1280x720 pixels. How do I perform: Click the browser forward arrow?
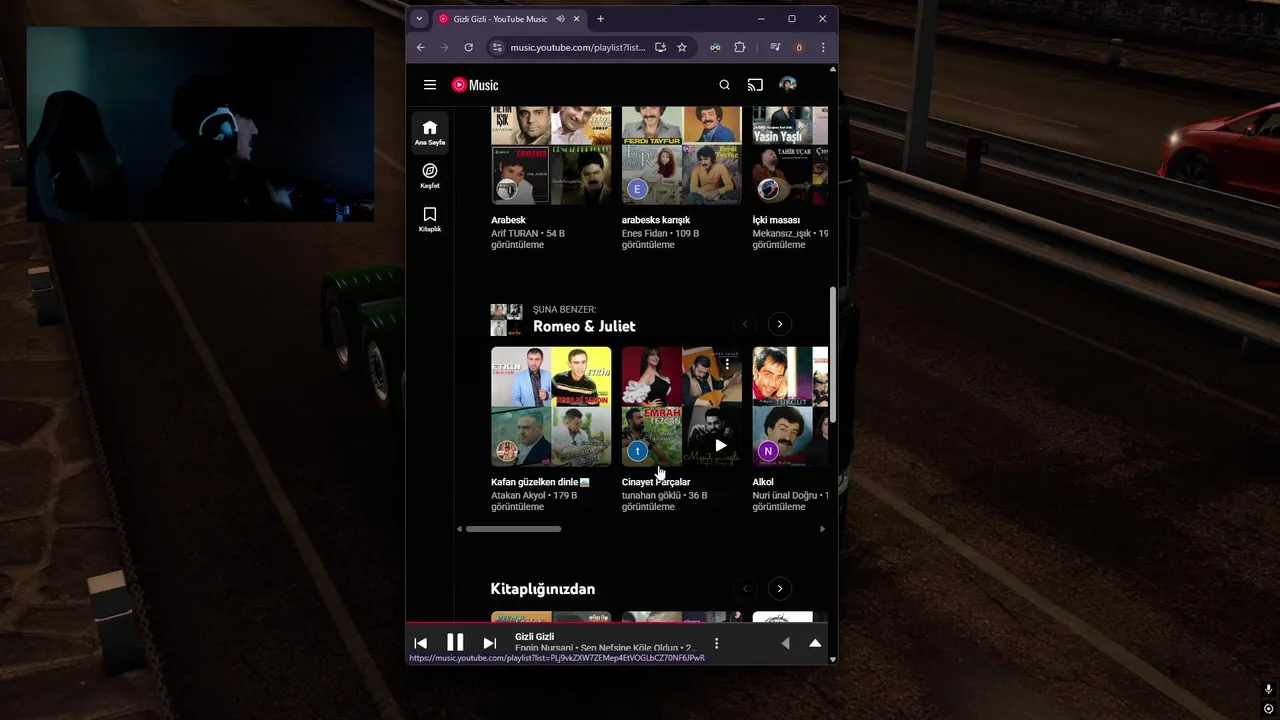point(445,47)
